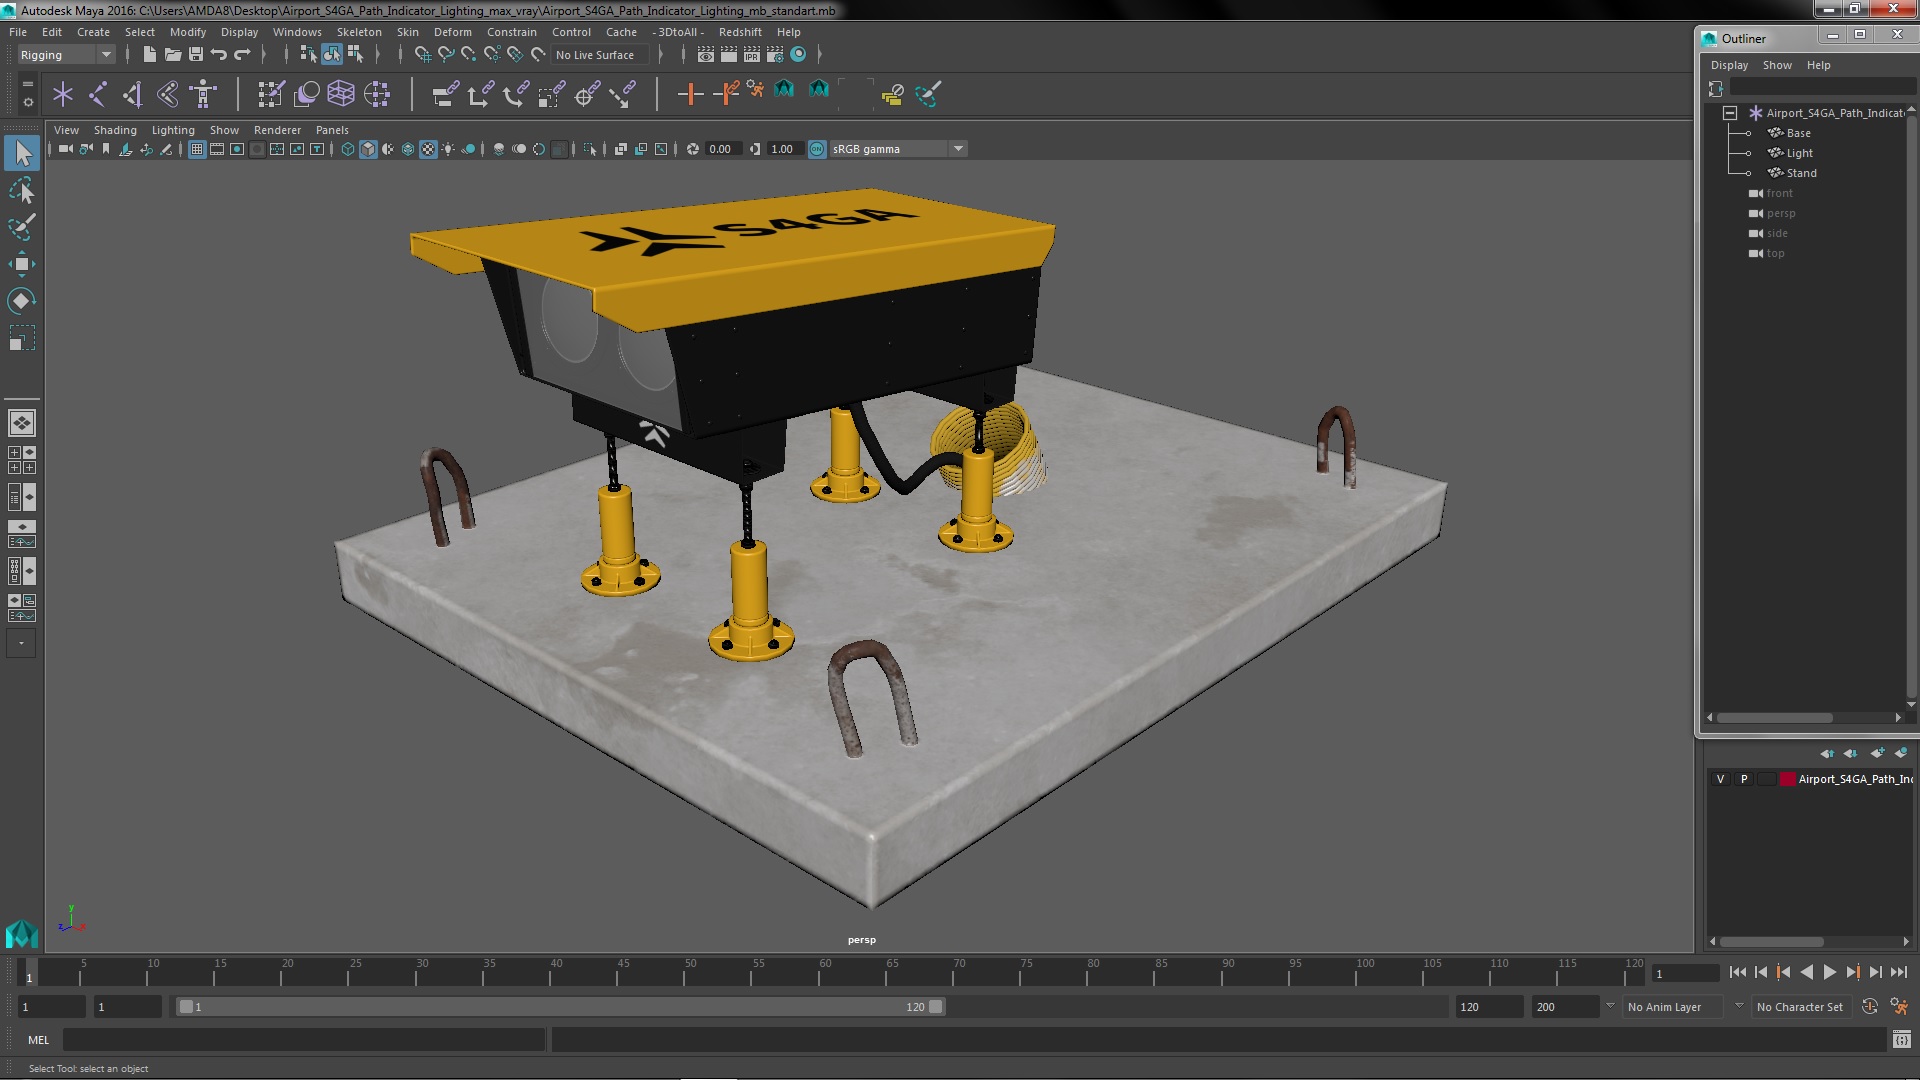Collapse the Airport_S4GA_Path_Indicator group in Outliner

1729,113
